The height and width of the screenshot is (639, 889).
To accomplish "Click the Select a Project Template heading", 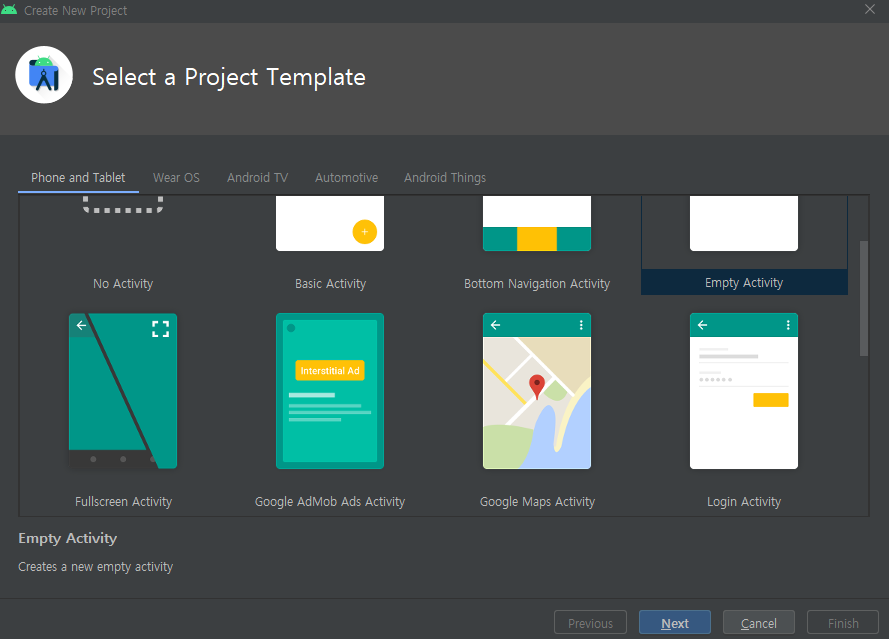I will tap(229, 77).
